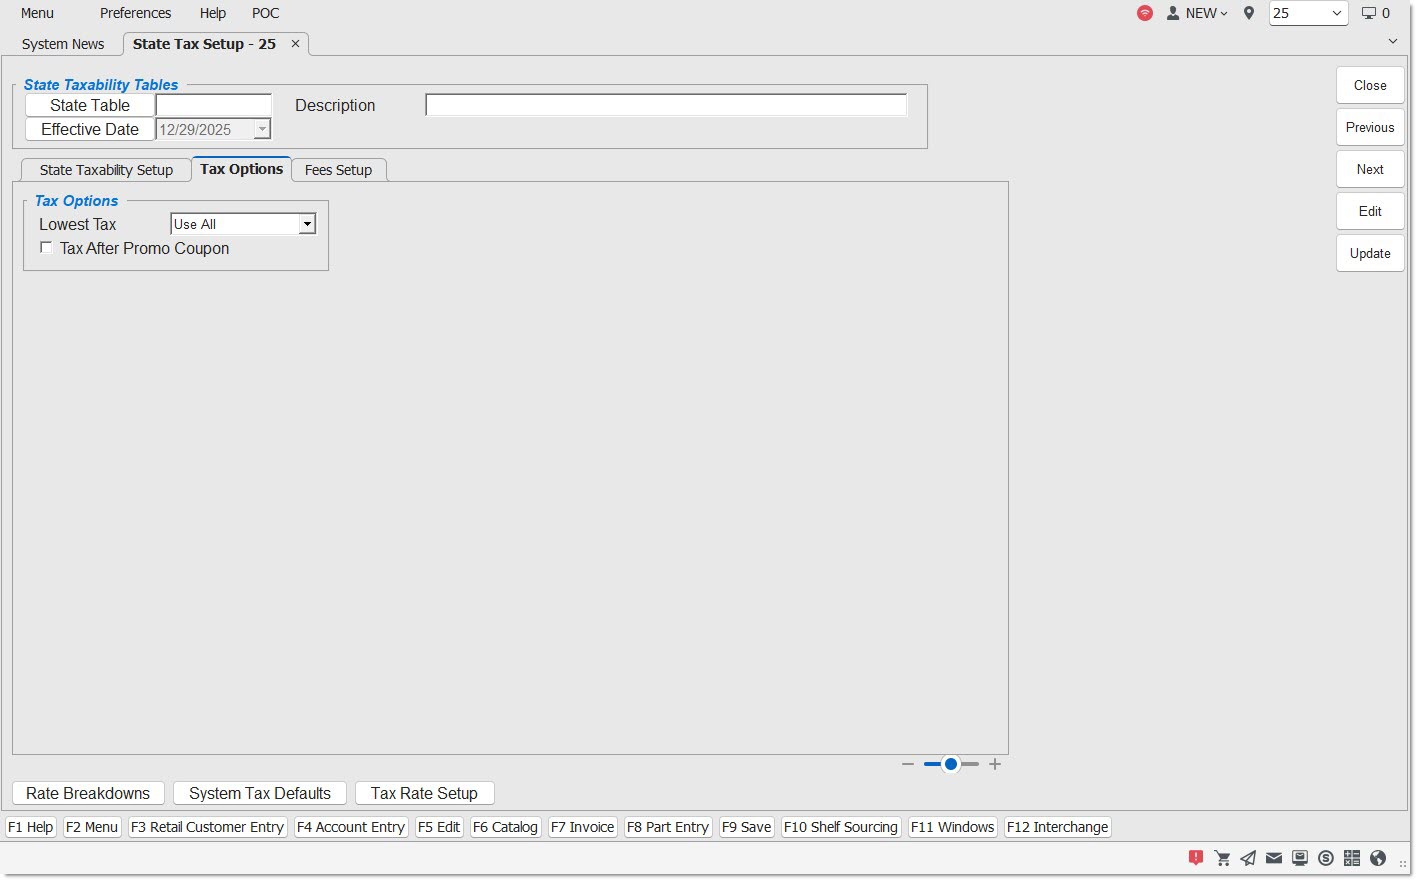Screen dimensions: 1416x880
Task: Open the Preferences menu
Action: coord(135,13)
